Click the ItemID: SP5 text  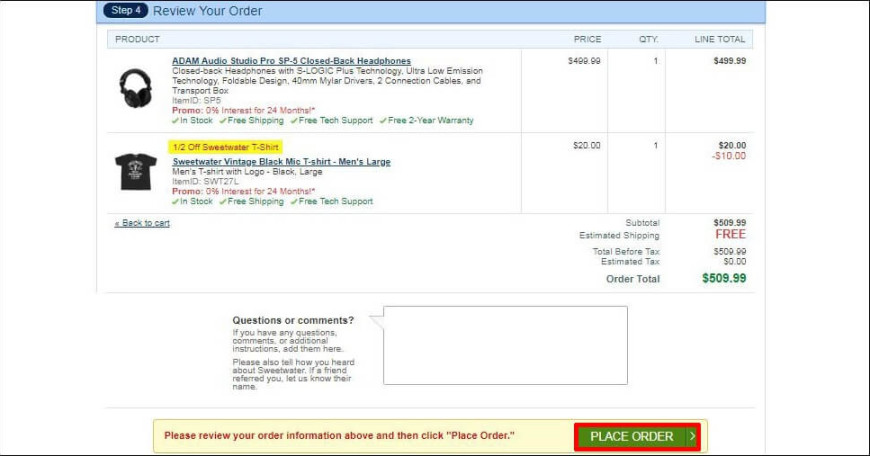point(196,100)
